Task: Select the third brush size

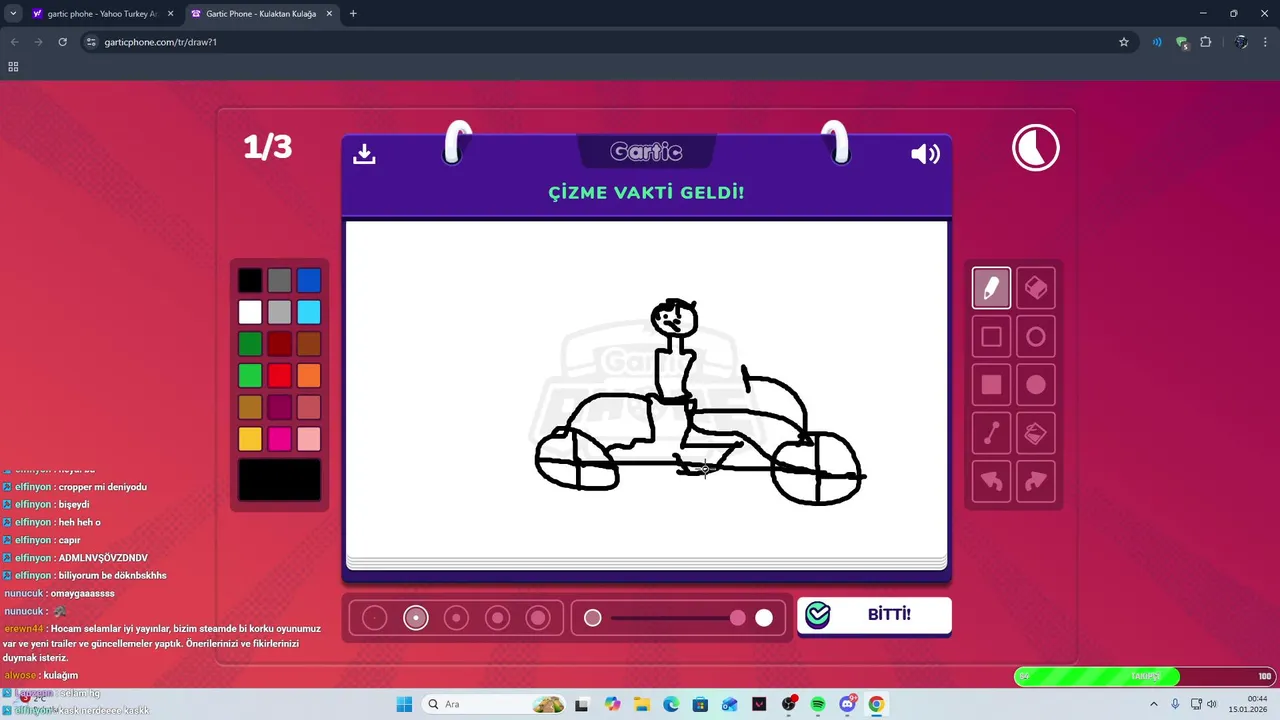Action: tap(457, 618)
